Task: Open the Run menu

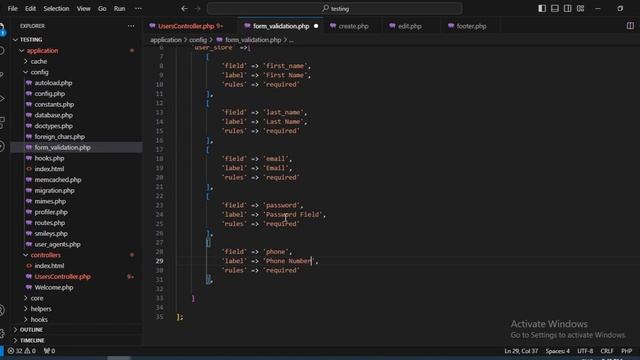Action: coord(120,8)
